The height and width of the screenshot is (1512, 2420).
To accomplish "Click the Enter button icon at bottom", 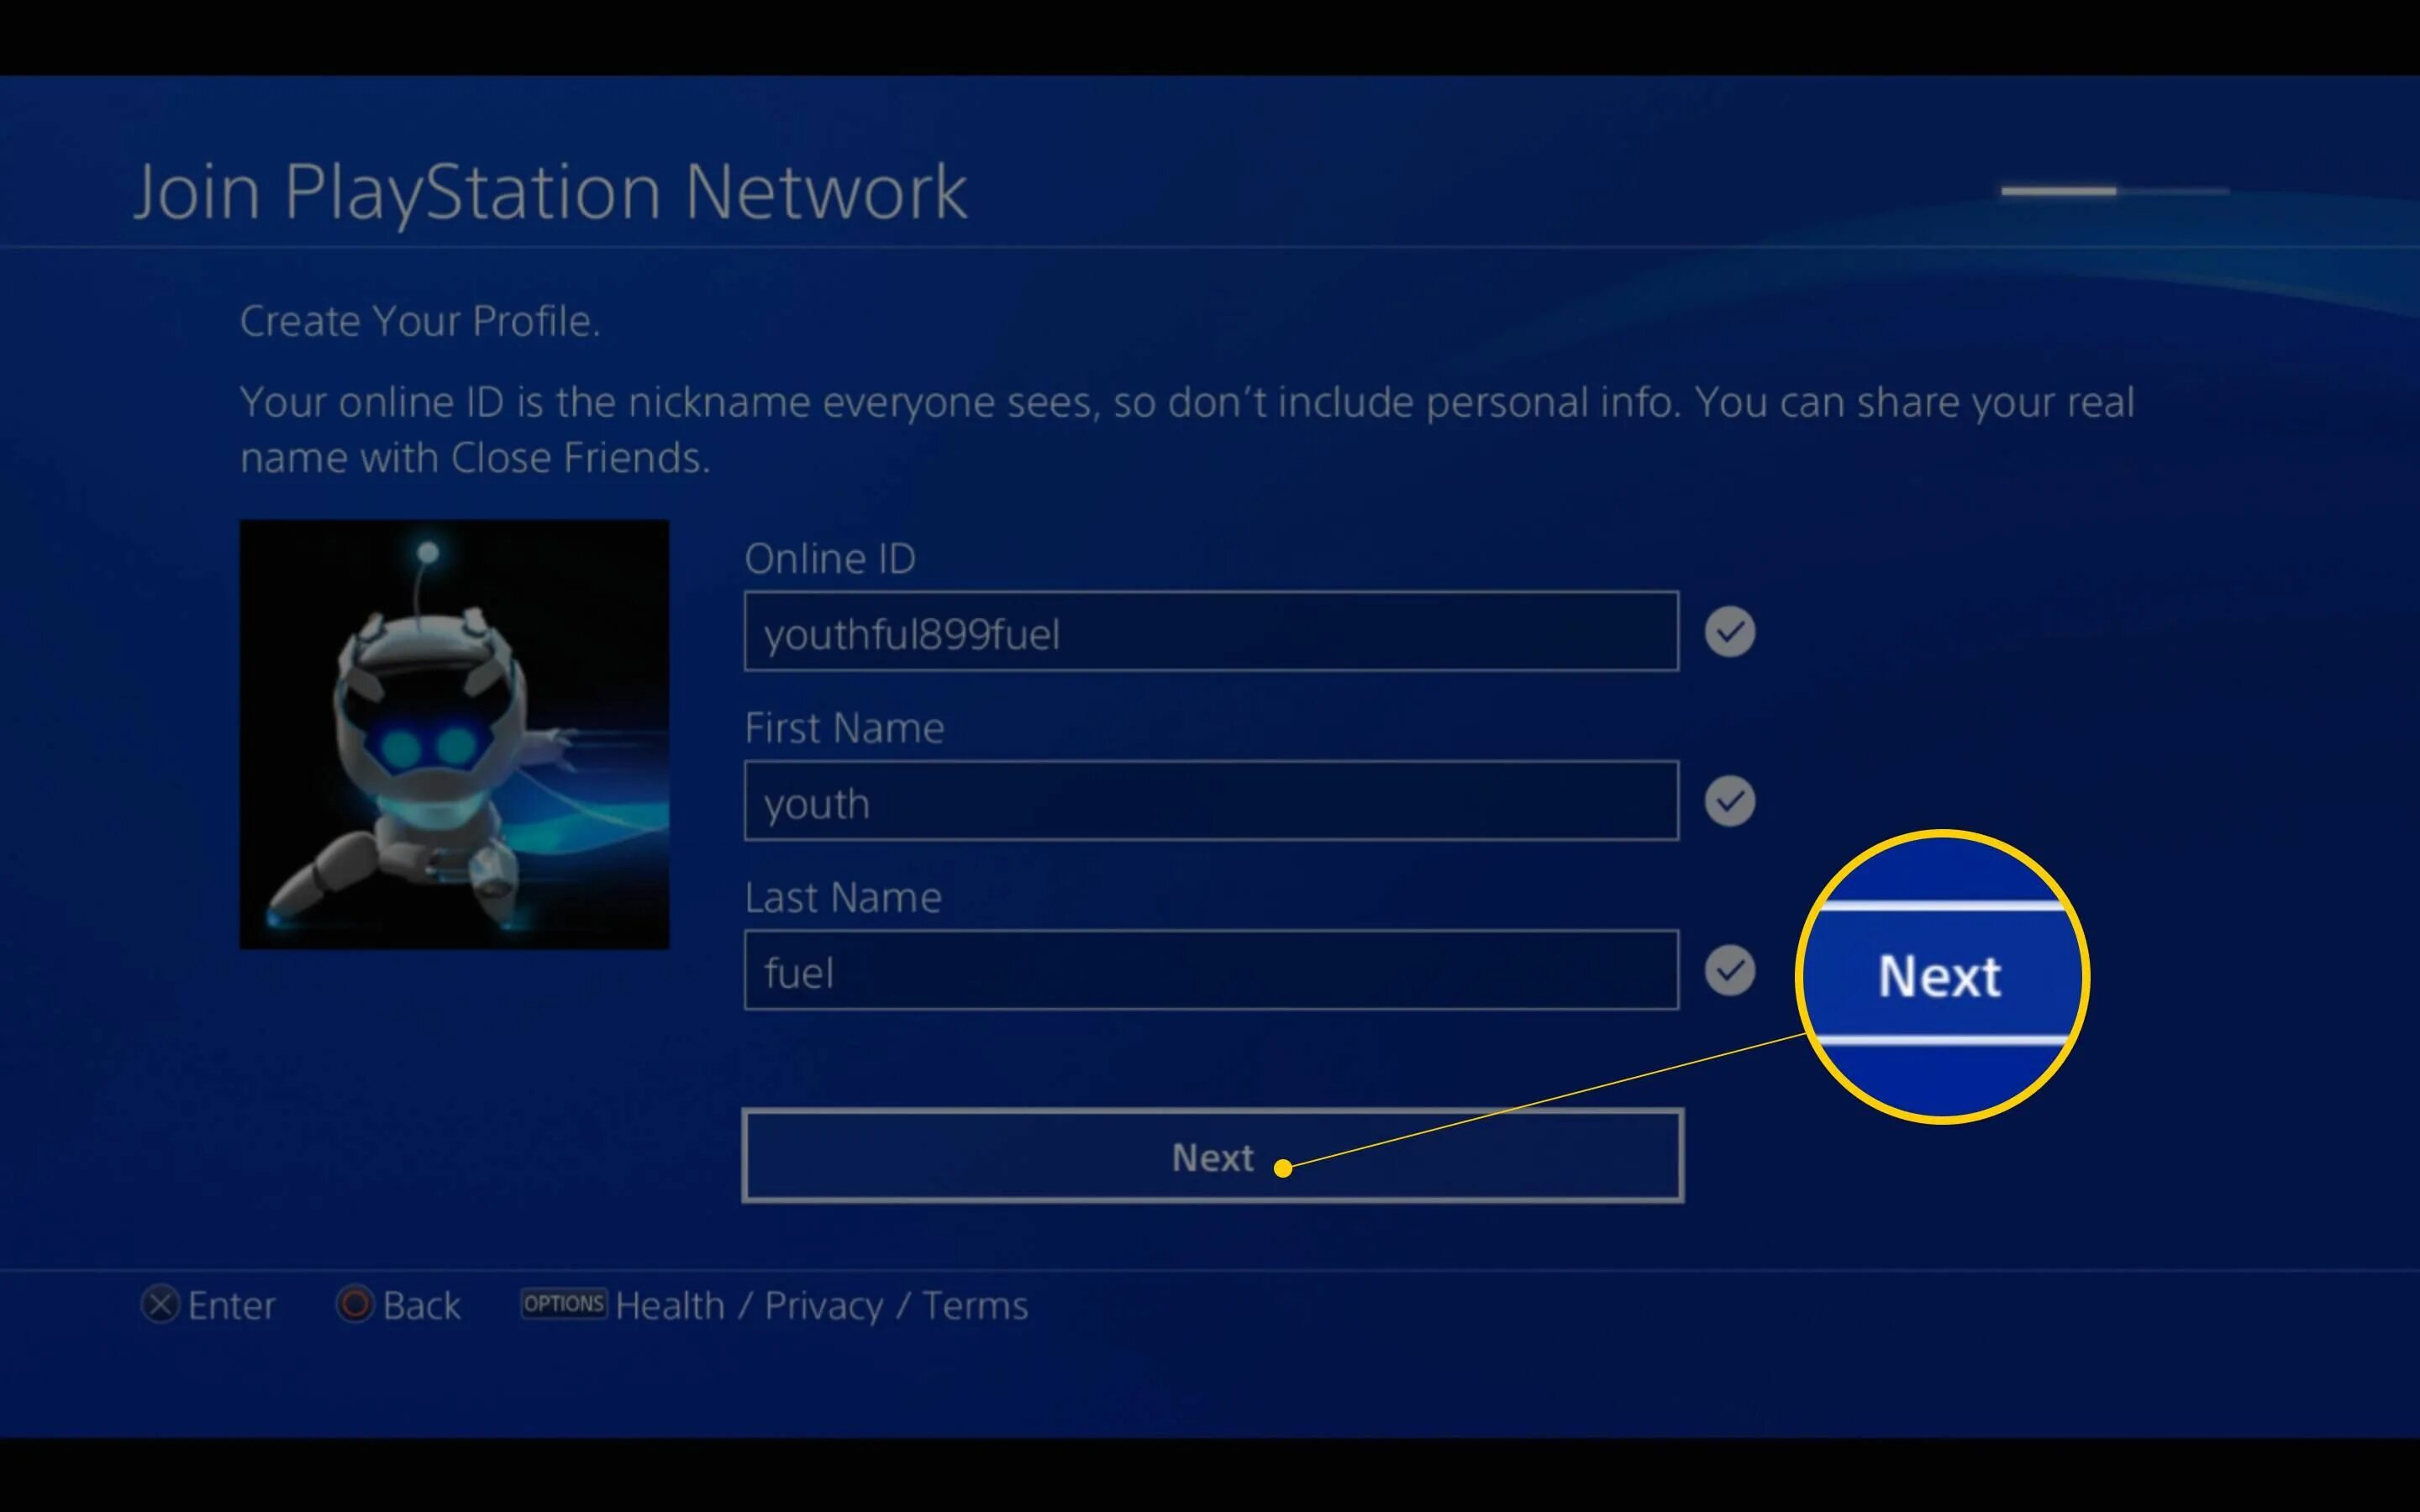I will click(162, 1305).
